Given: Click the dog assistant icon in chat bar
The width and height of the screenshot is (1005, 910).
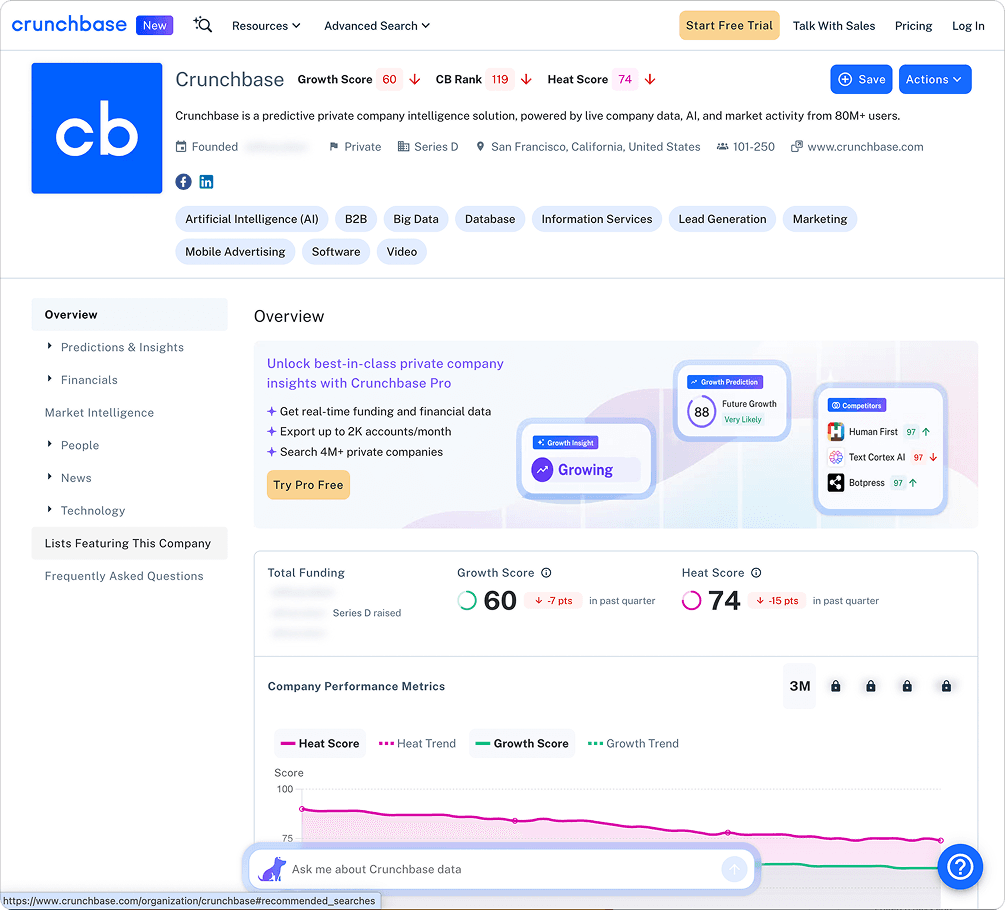Looking at the screenshot, I should [272, 869].
